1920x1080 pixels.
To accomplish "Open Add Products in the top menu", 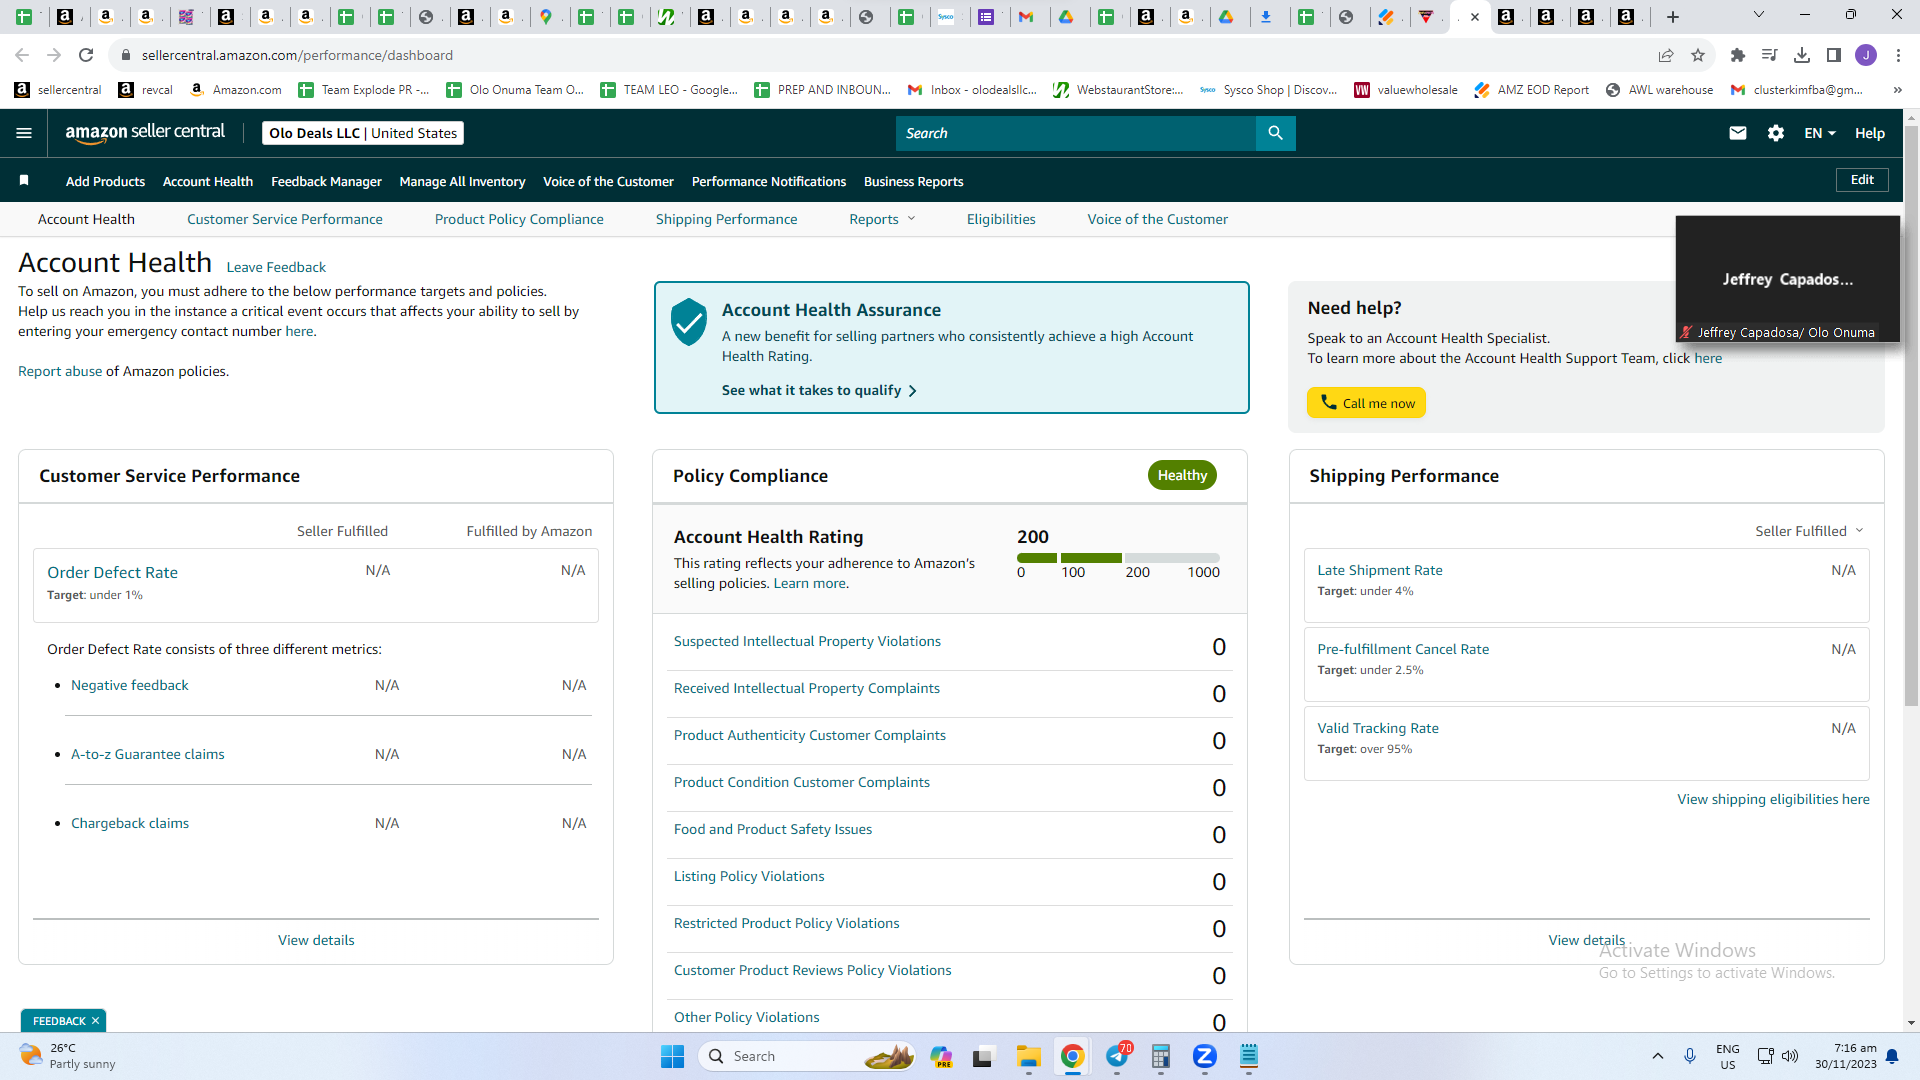I will 105,181.
